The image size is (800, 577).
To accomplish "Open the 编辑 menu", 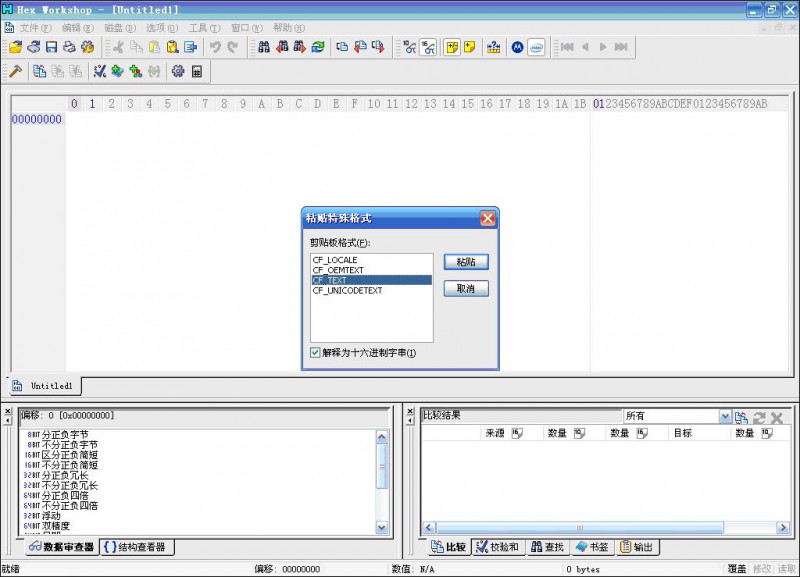I will [78, 28].
